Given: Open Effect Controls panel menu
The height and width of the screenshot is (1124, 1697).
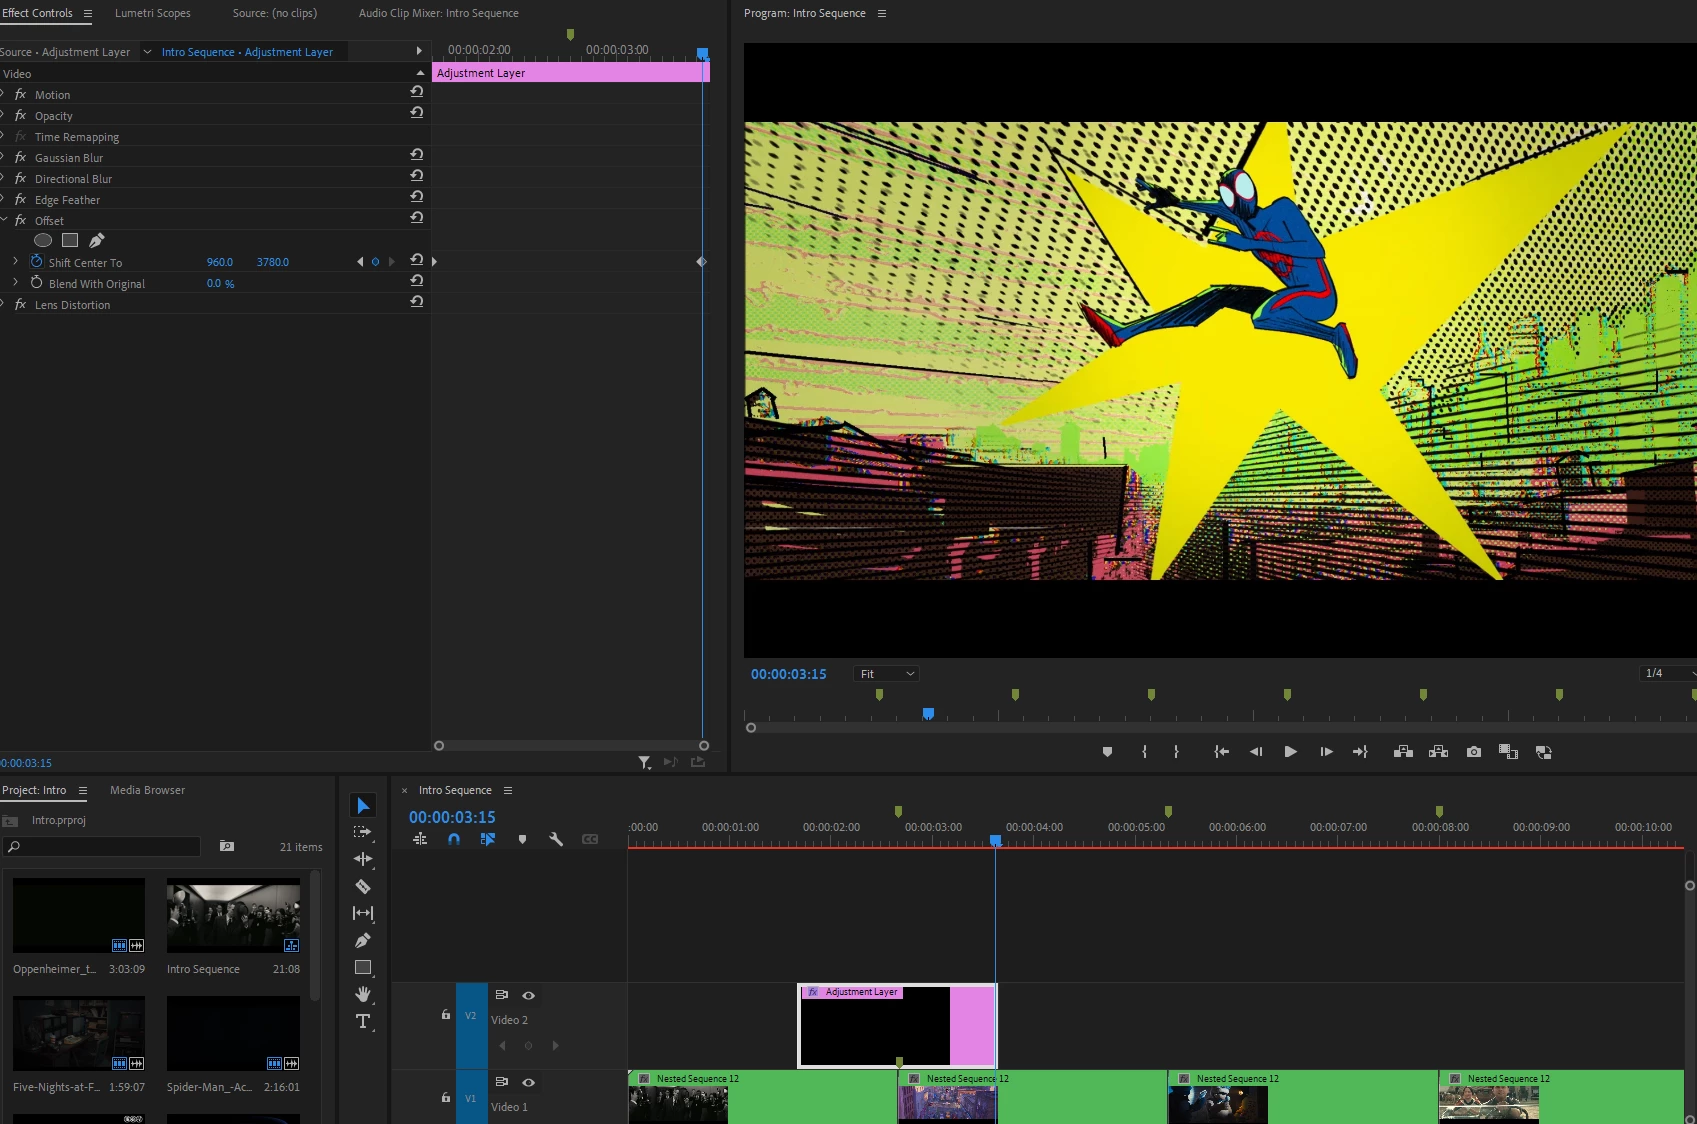Looking at the screenshot, I should (x=88, y=14).
